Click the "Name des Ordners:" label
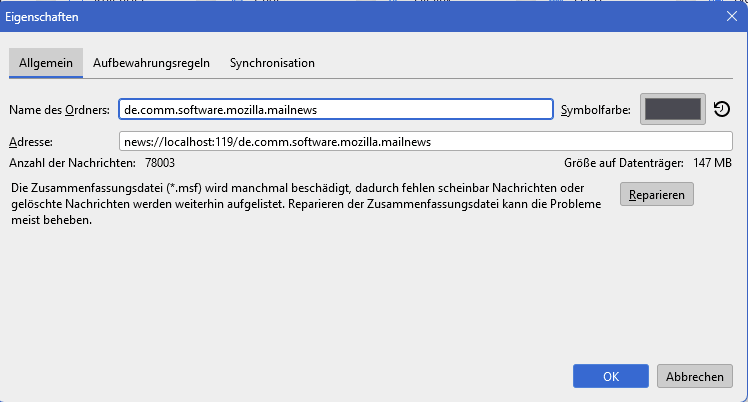The height and width of the screenshot is (402, 748). (x=59, y=109)
